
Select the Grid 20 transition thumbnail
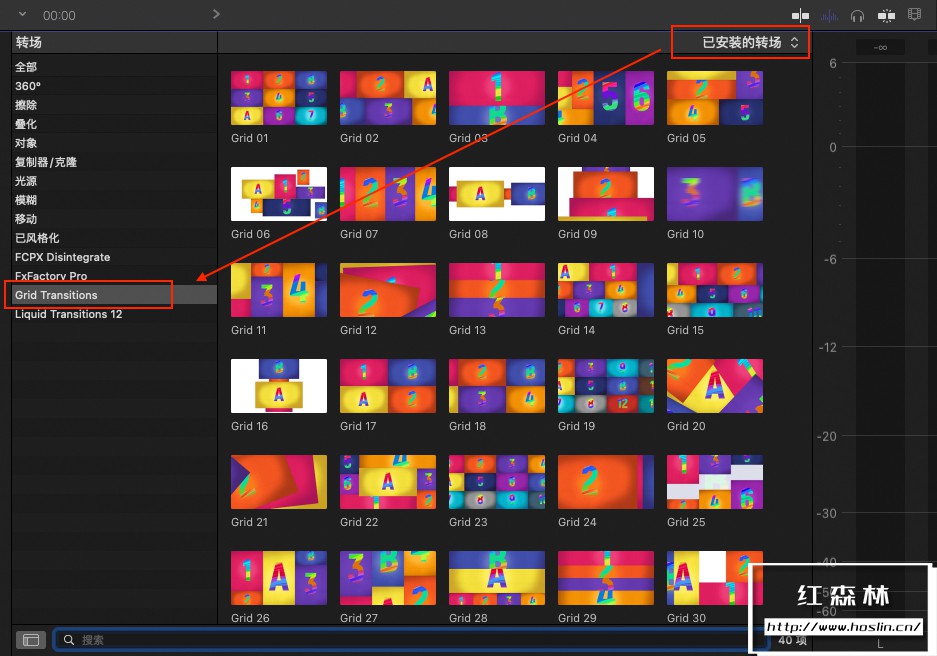tap(715, 386)
